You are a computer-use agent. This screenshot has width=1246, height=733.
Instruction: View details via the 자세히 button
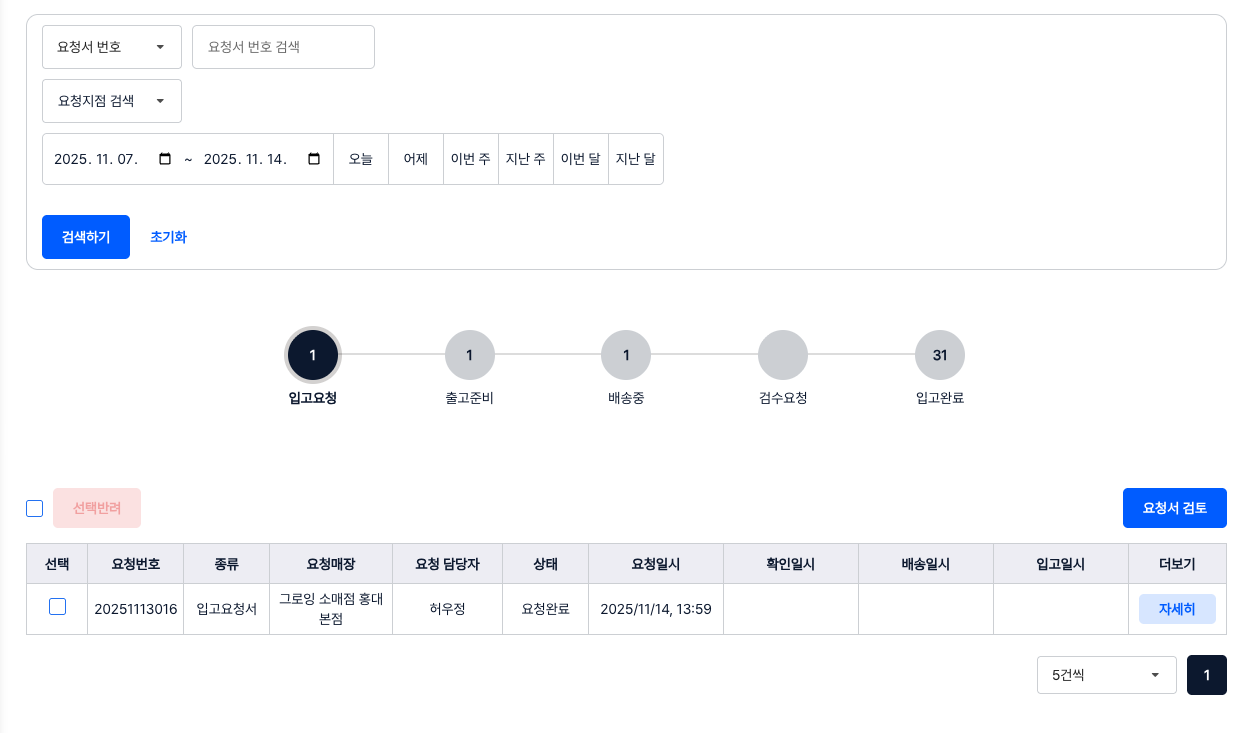tap(1177, 609)
